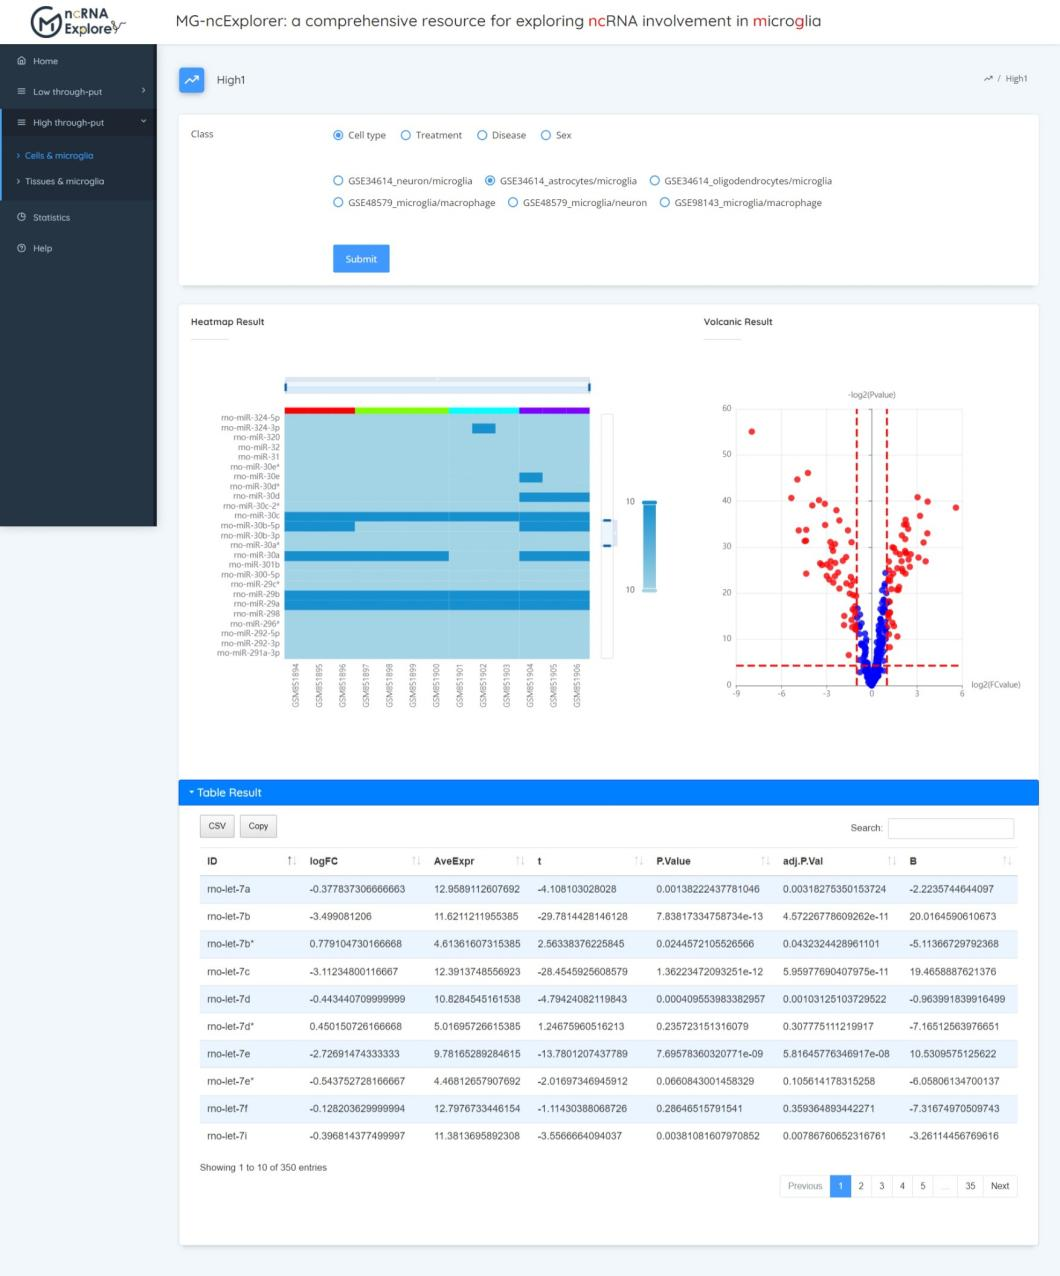The width and height of the screenshot is (1060, 1276).
Task: Expand the Low through-put menu
Action: point(78,92)
